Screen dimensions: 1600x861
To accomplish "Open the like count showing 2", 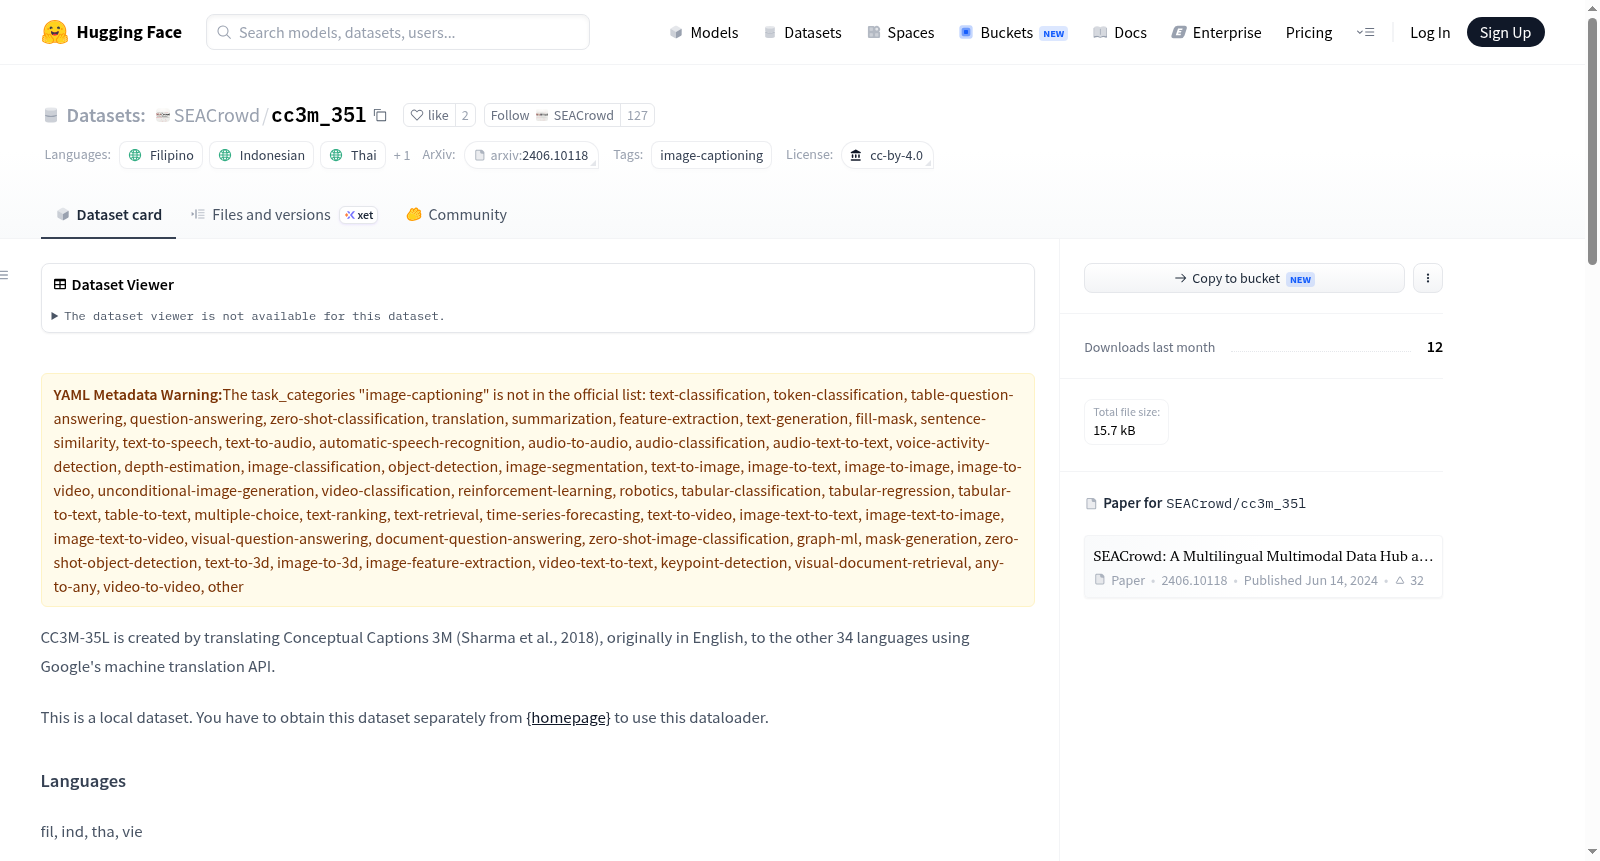I will click(x=465, y=115).
